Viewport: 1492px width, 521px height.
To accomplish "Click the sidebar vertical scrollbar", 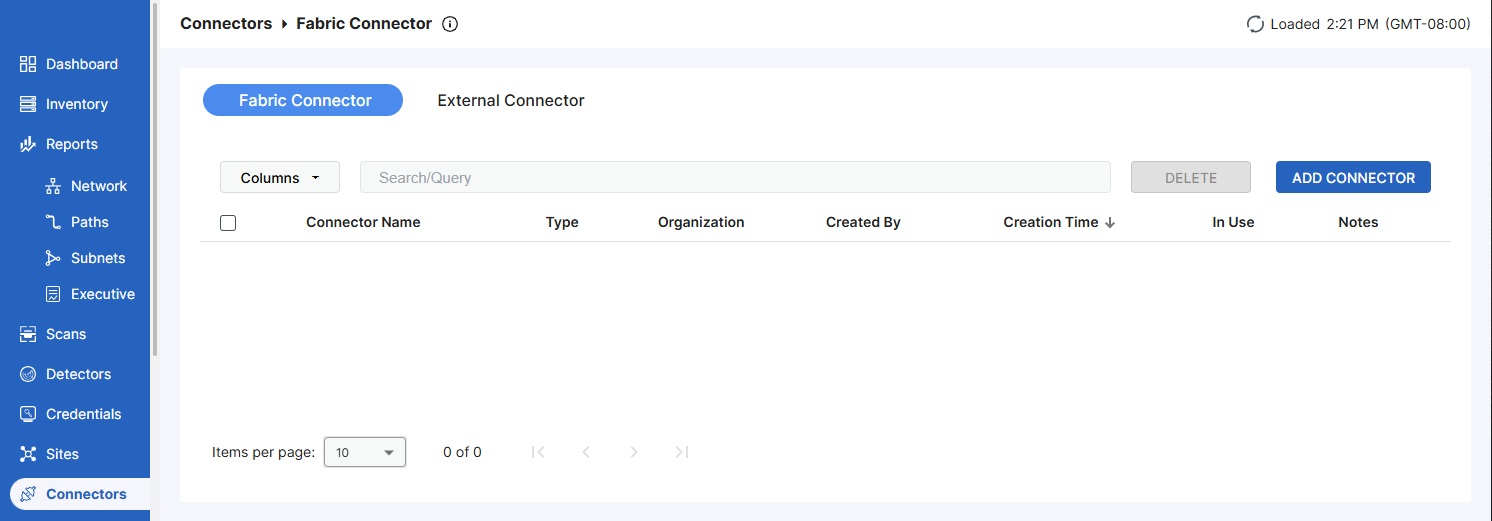I will click(154, 180).
